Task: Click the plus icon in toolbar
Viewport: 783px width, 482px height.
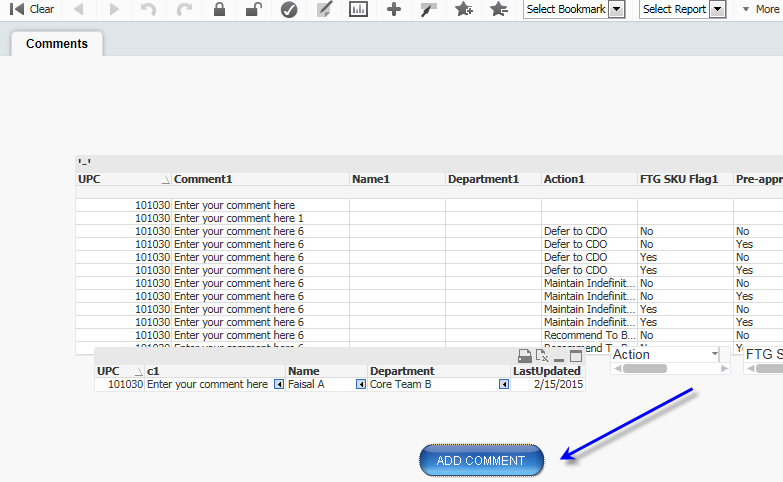Action: (394, 9)
